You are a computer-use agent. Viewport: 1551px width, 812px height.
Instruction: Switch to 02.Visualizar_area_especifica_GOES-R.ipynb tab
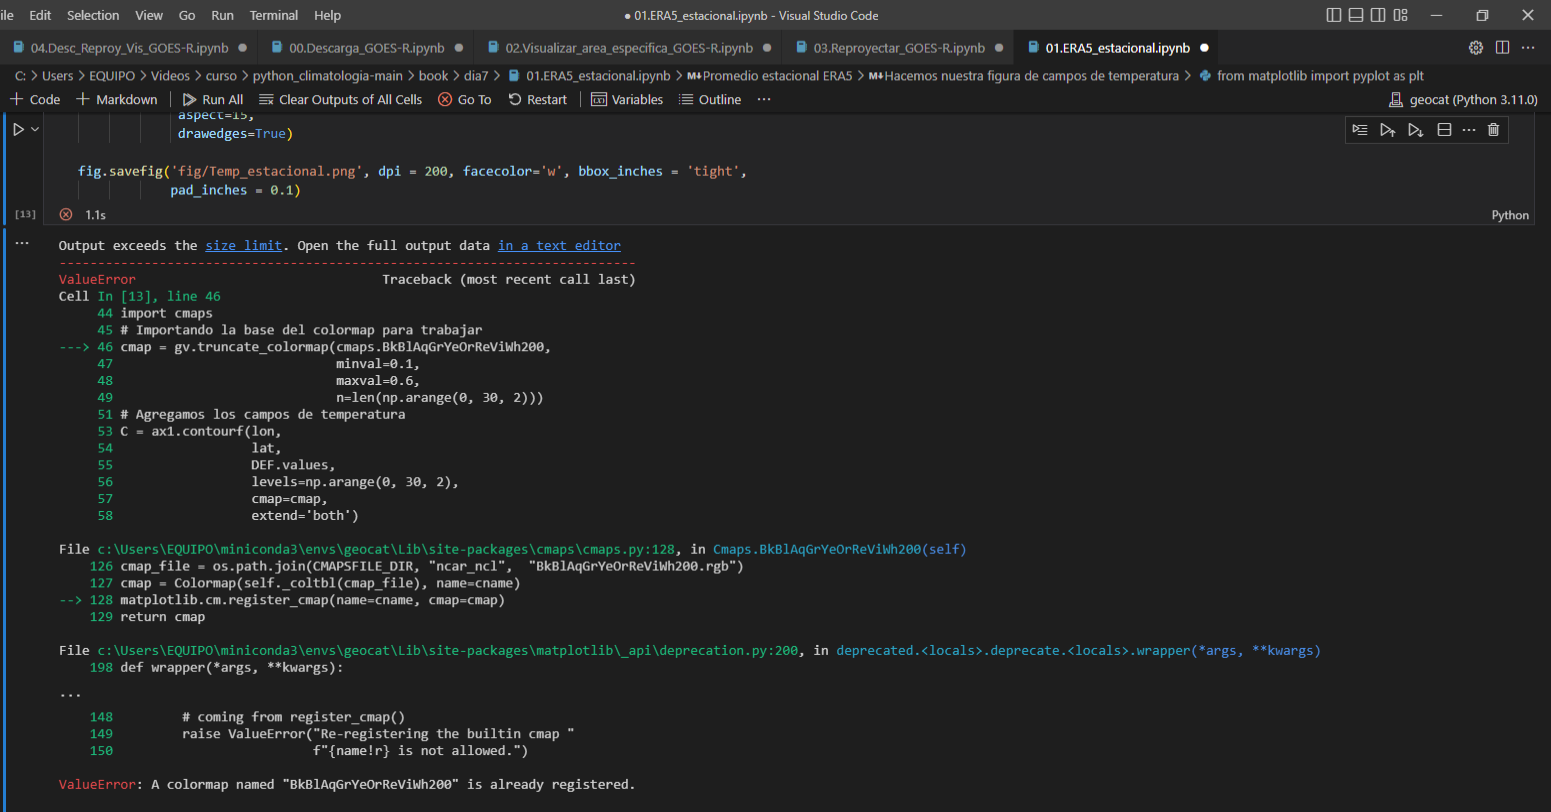point(629,48)
